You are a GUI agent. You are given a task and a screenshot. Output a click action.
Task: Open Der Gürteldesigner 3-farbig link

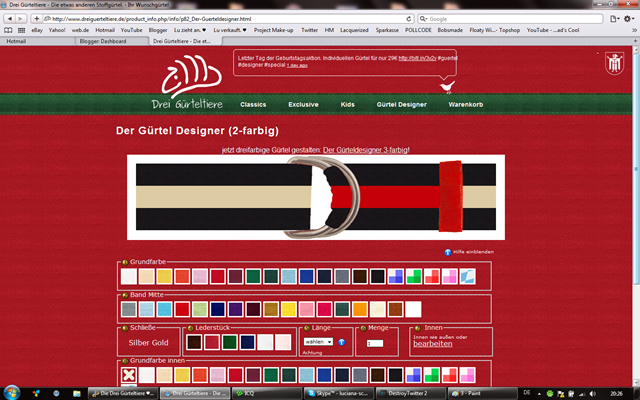[366, 150]
